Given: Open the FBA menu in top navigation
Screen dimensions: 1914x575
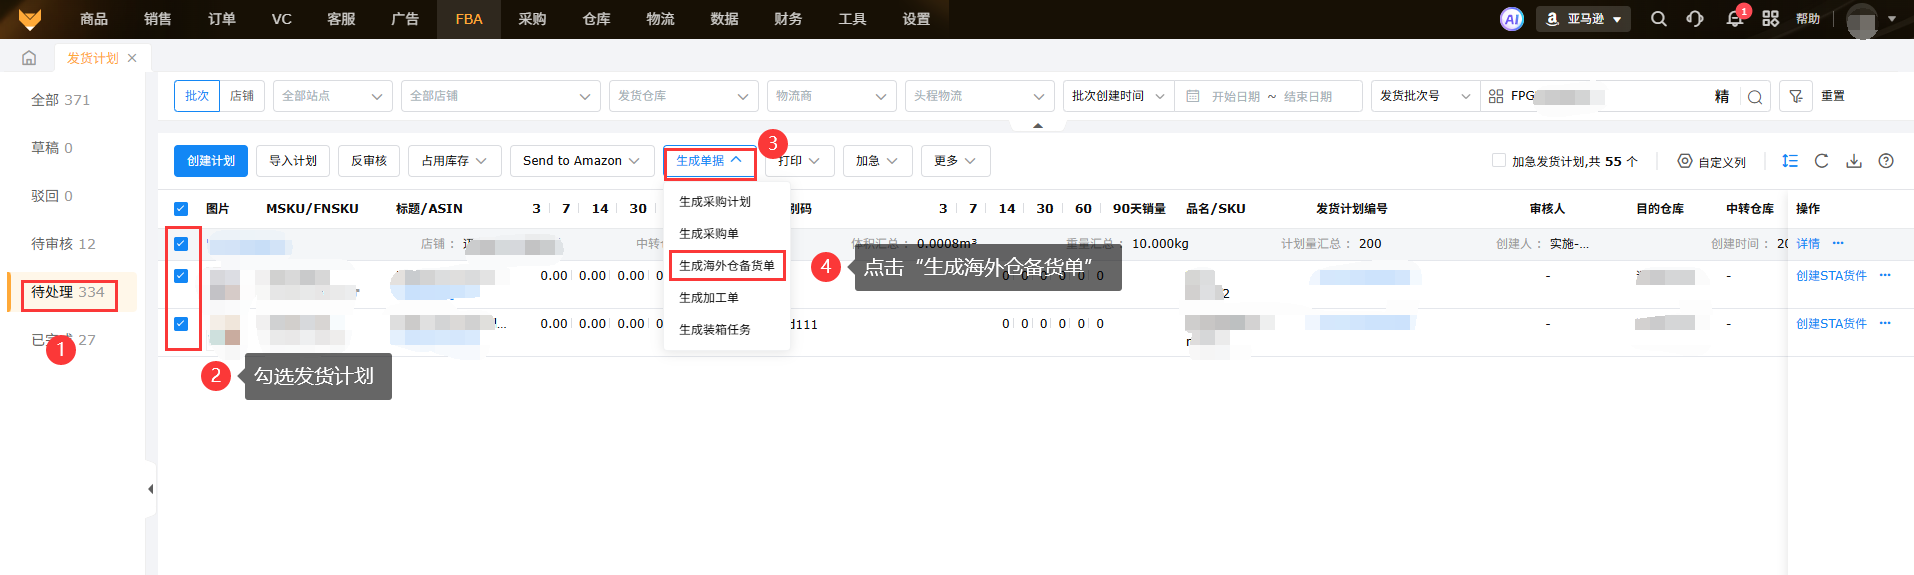Looking at the screenshot, I should click(468, 19).
